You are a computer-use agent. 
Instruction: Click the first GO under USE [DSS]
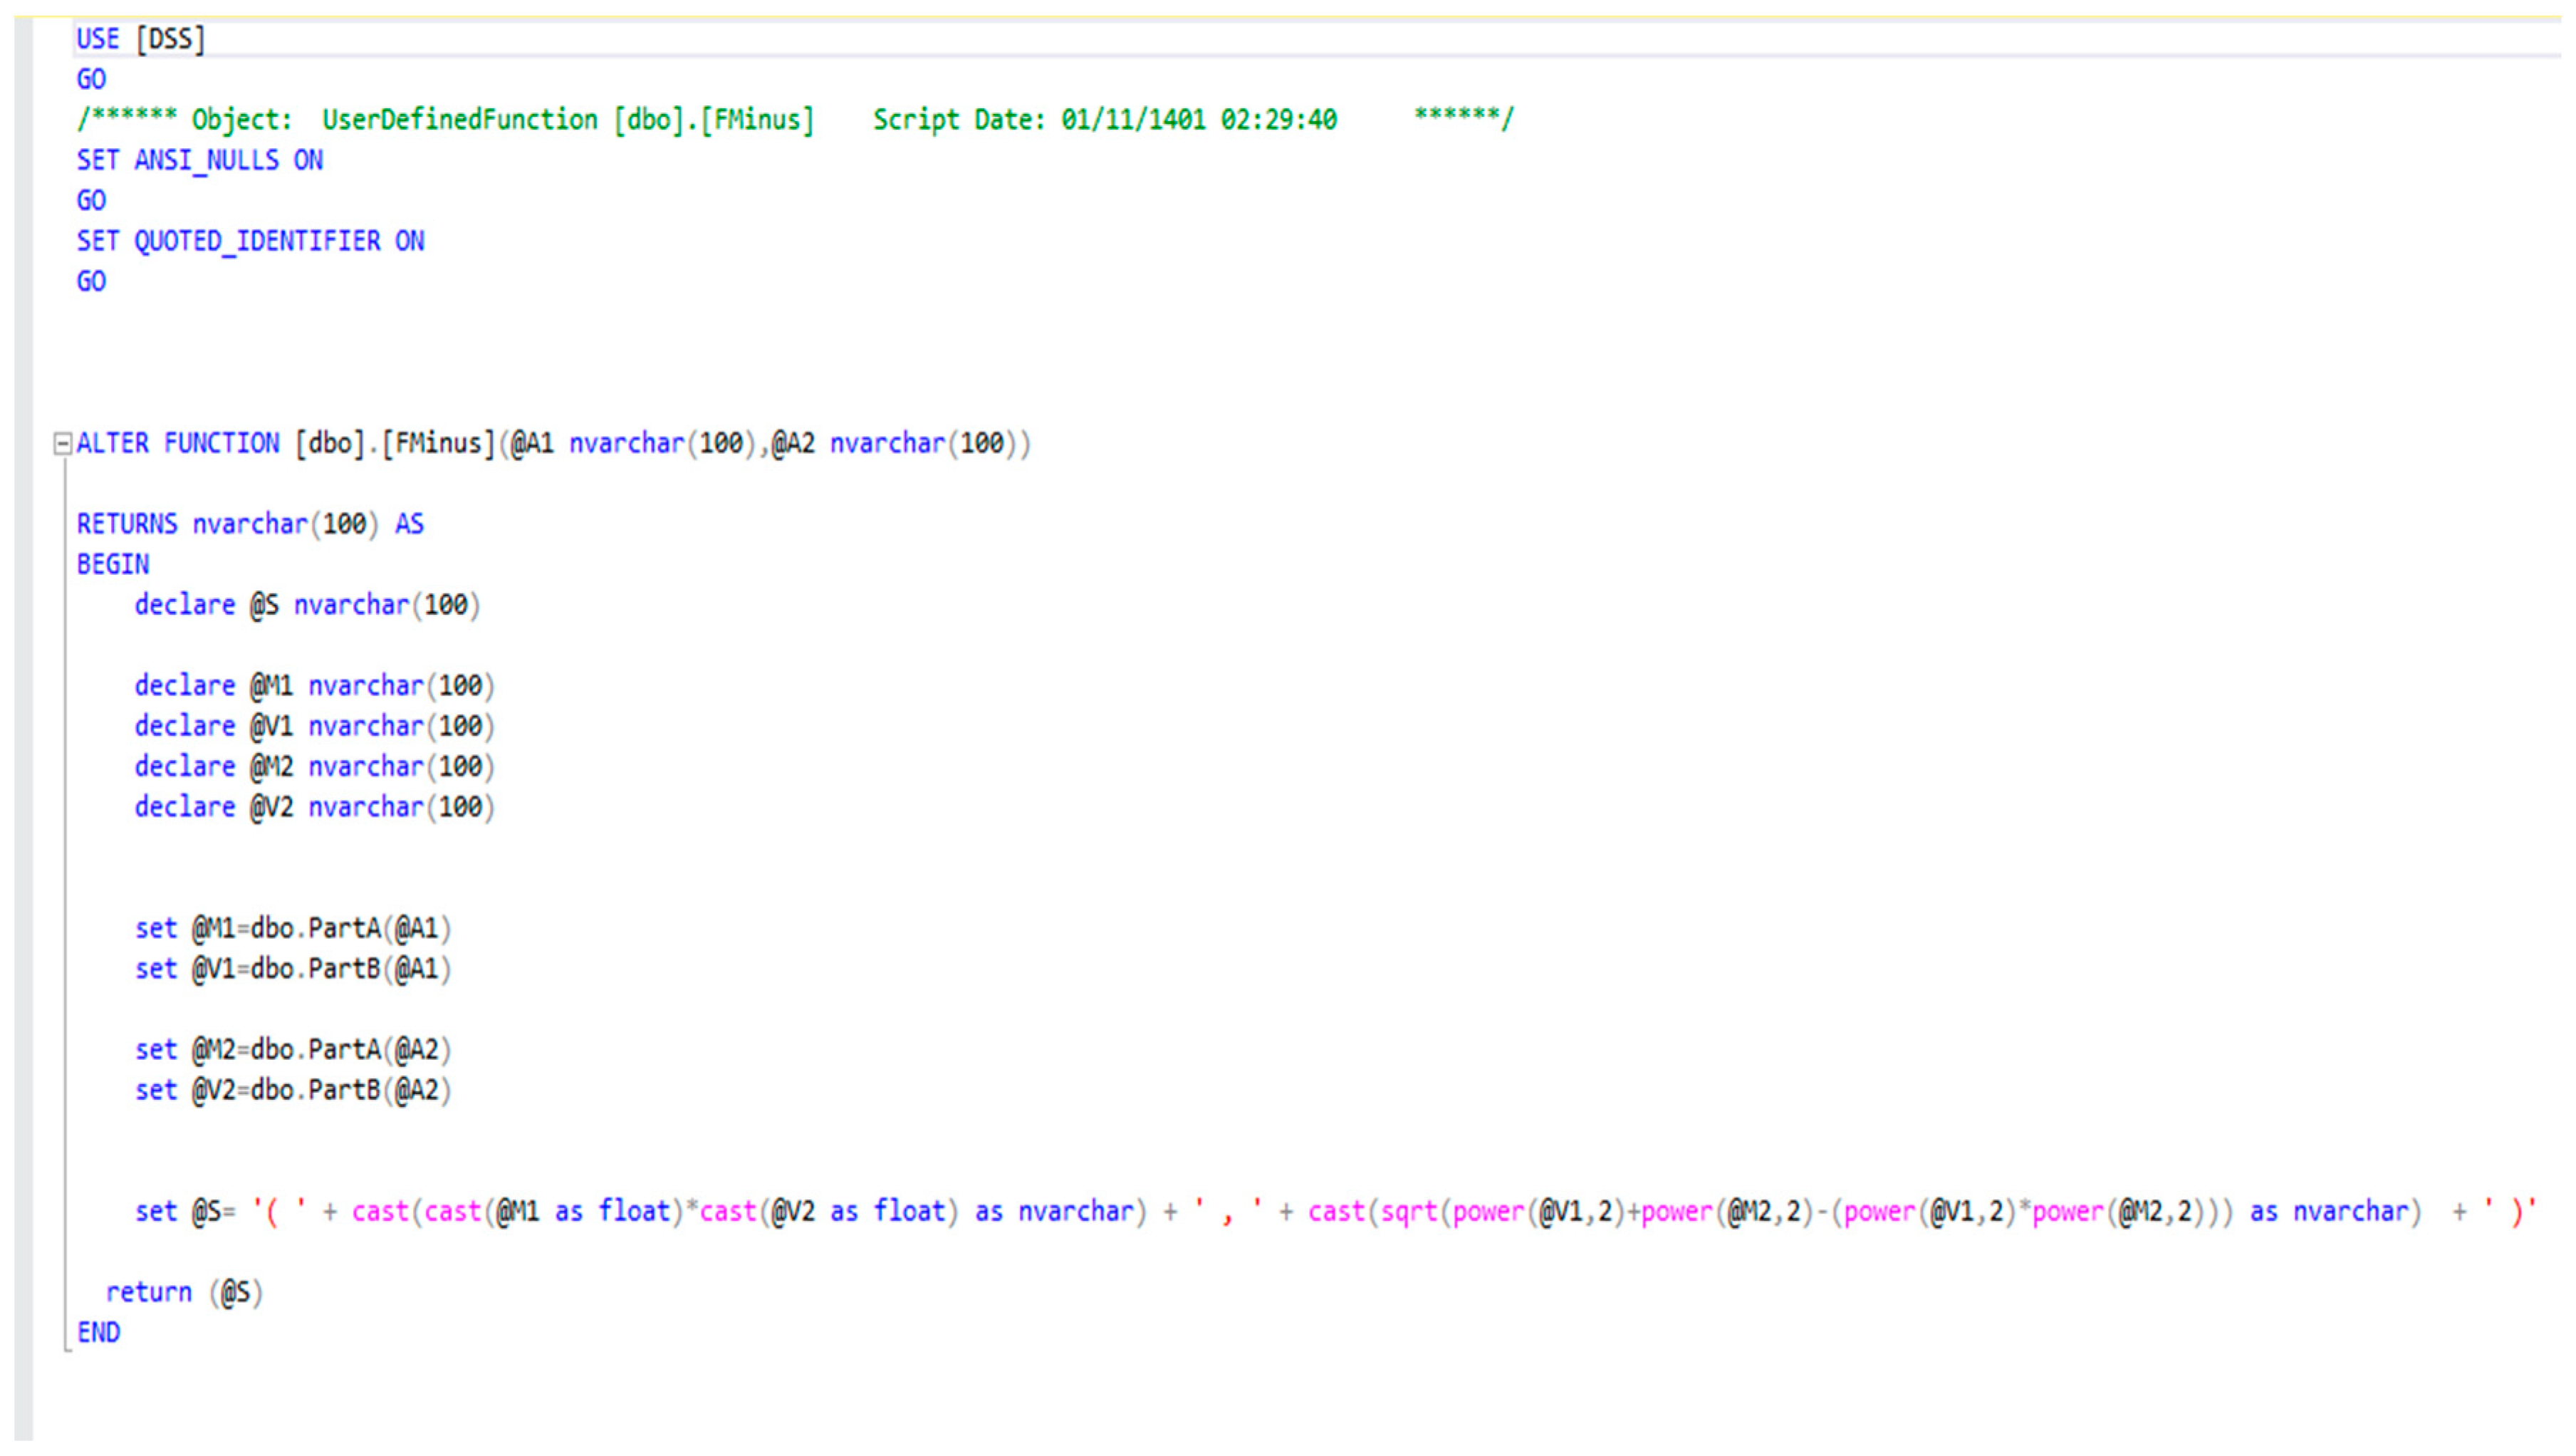(91, 80)
